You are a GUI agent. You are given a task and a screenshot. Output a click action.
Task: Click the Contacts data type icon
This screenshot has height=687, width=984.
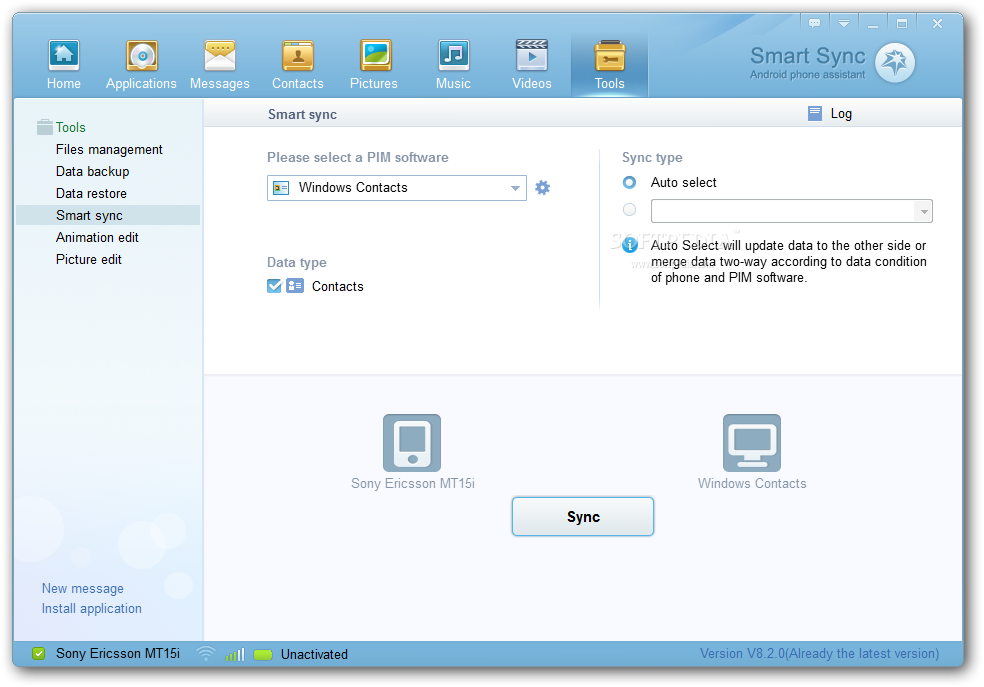(x=295, y=286)
